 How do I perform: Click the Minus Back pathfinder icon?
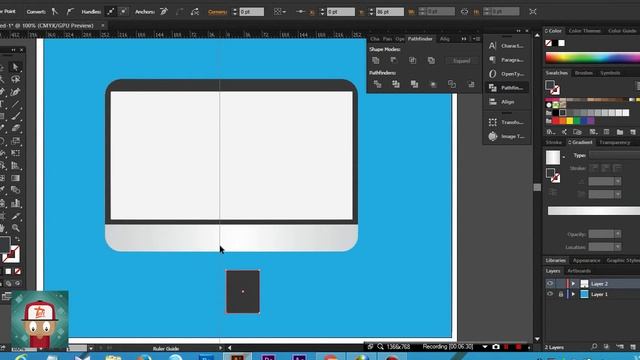tap(471, 84)
